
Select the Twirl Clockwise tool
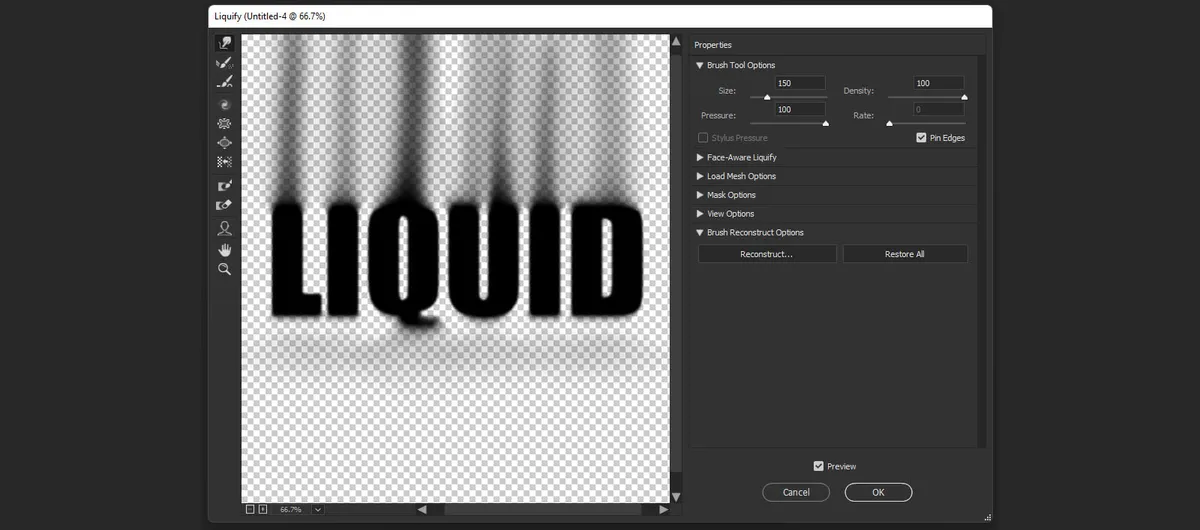click(x=224, y=104)
